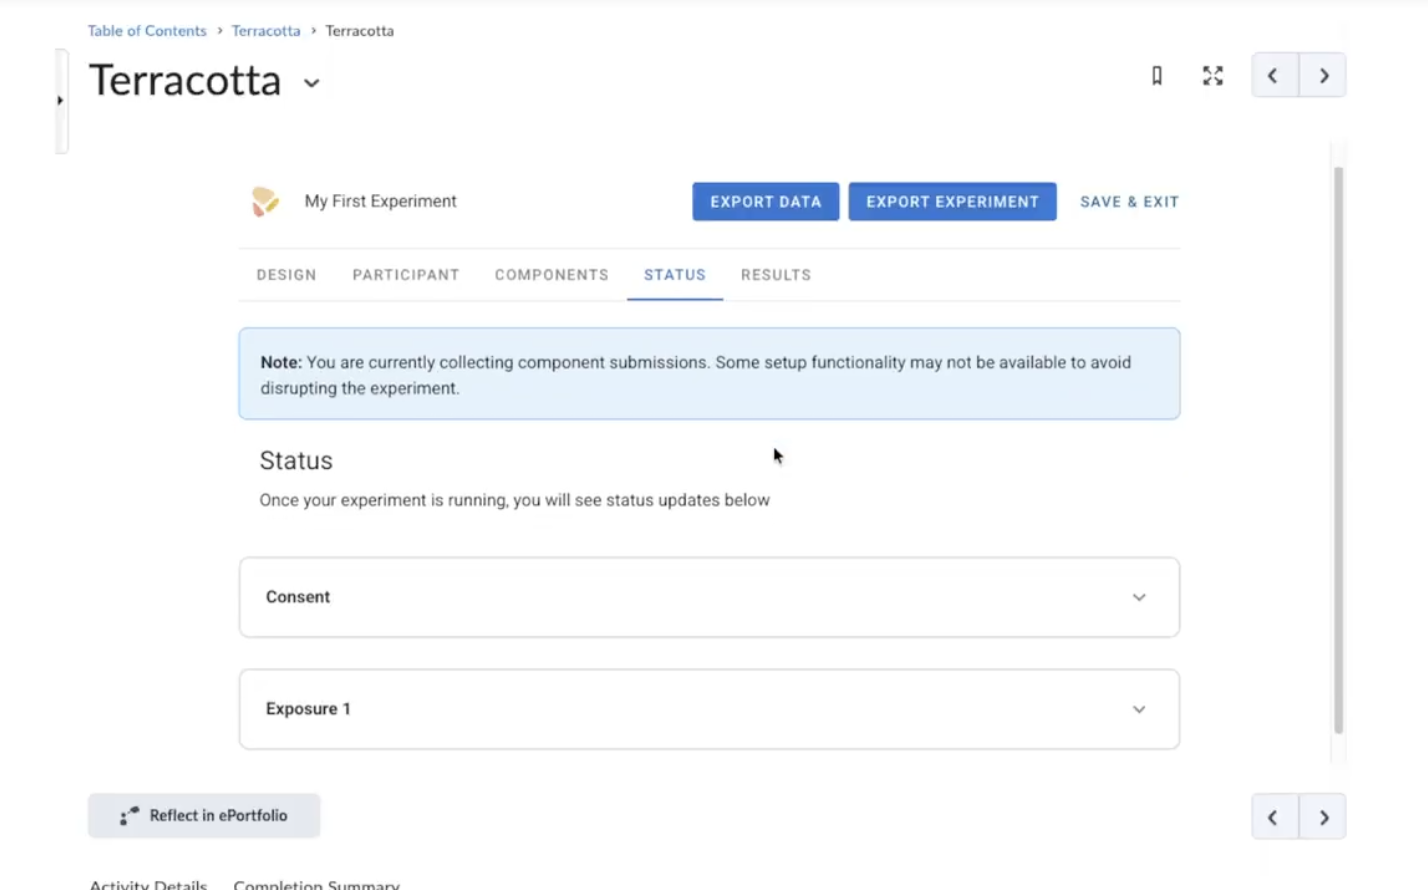Switch to the Design tab
This screenshot has width=1428, height=890.
[286, 275]
